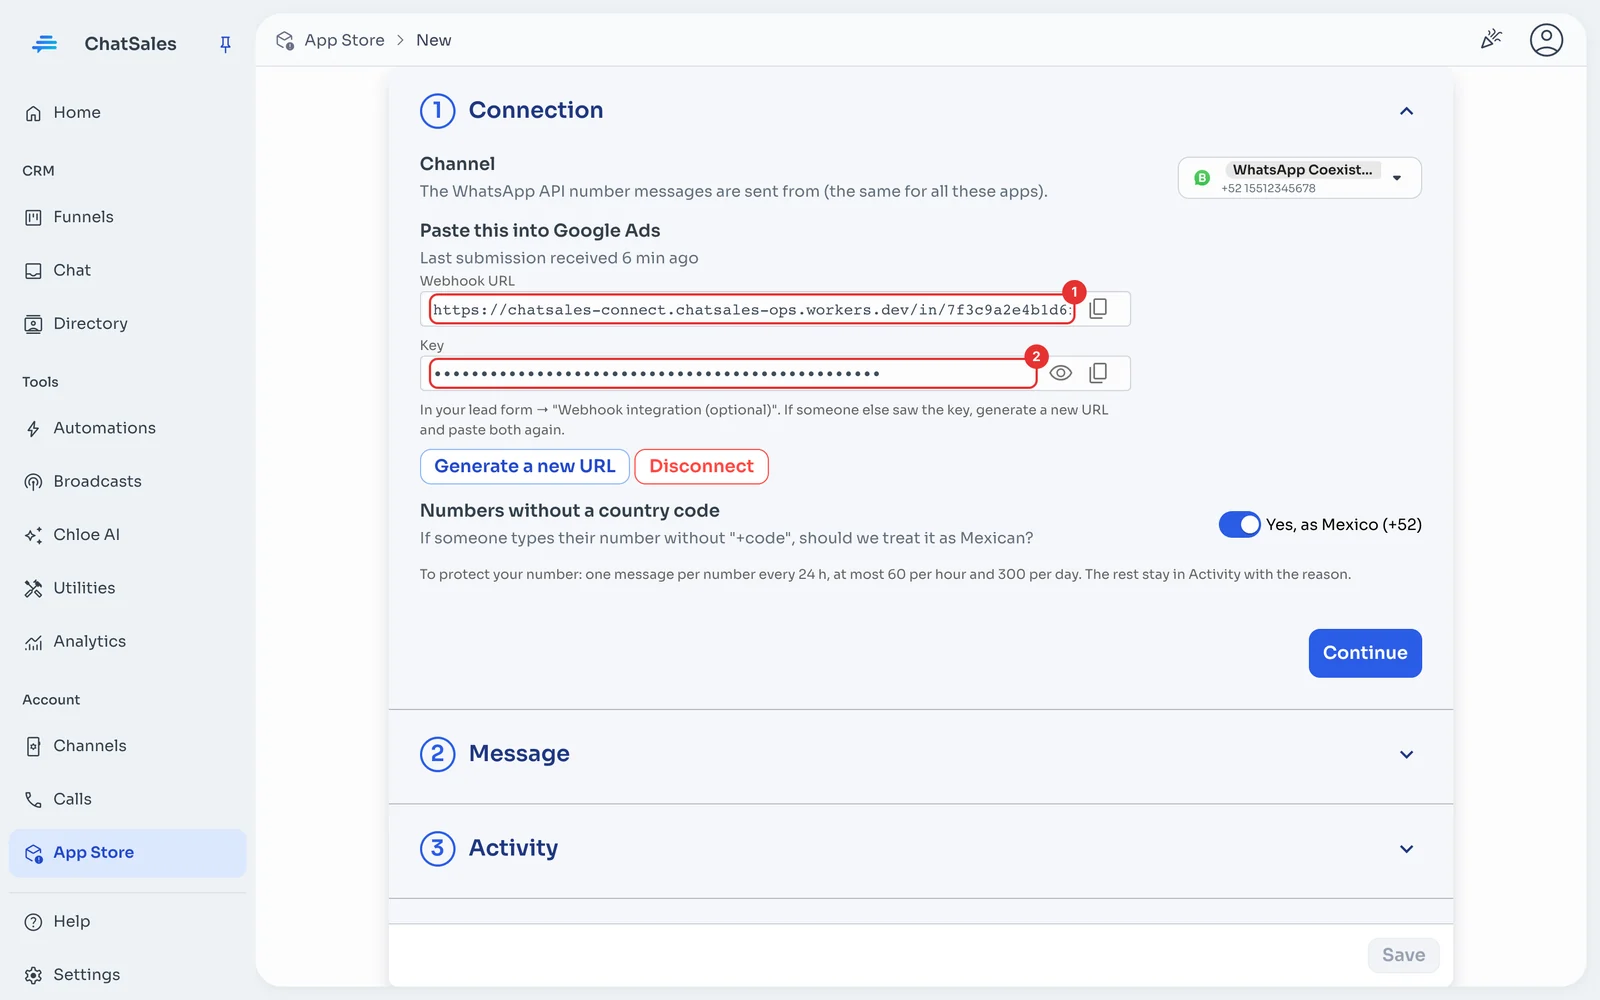Click the Chloe AI sparkle icon
1600x1000 pixels.
point(33,535)
